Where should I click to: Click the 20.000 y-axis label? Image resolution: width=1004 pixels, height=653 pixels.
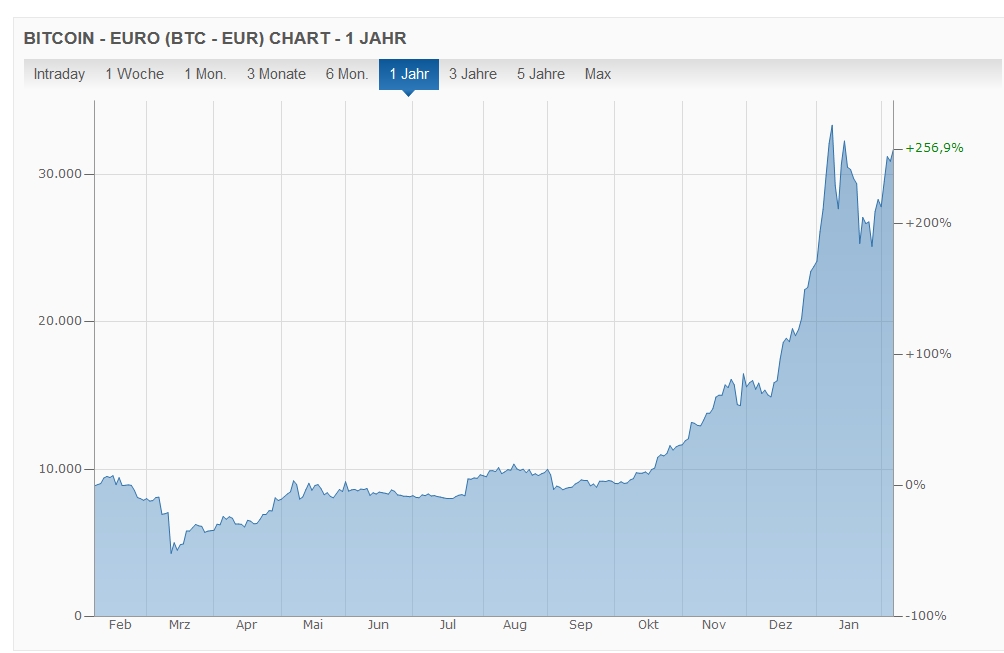(60, 321)
